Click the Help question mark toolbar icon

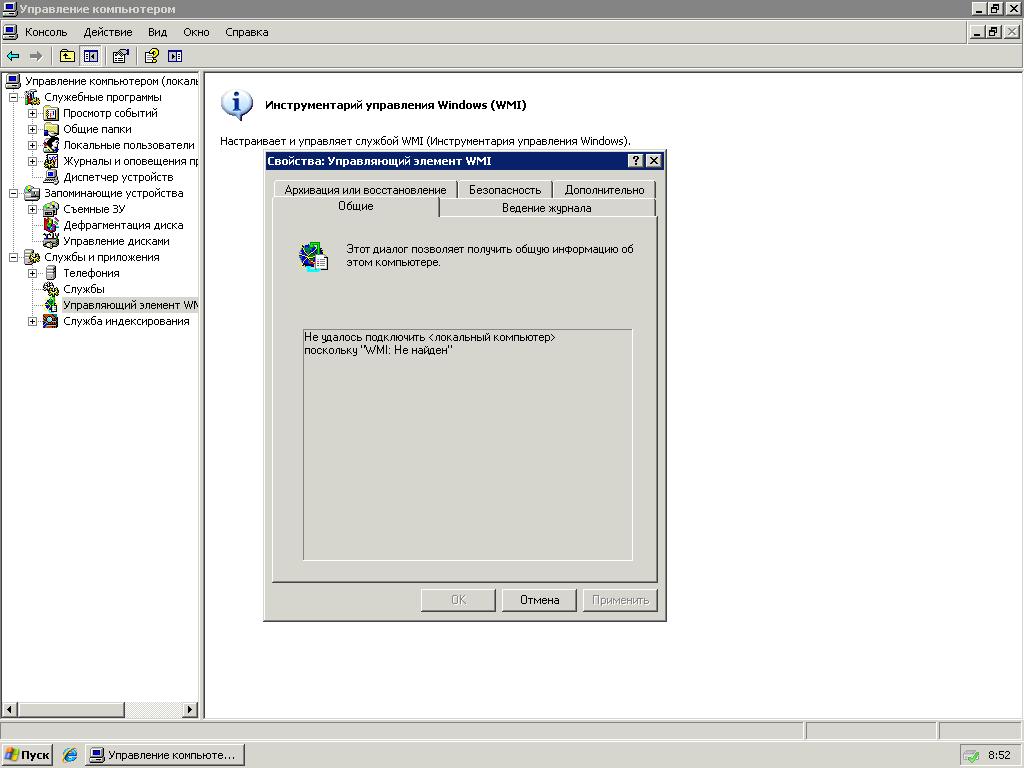(152, 56)
